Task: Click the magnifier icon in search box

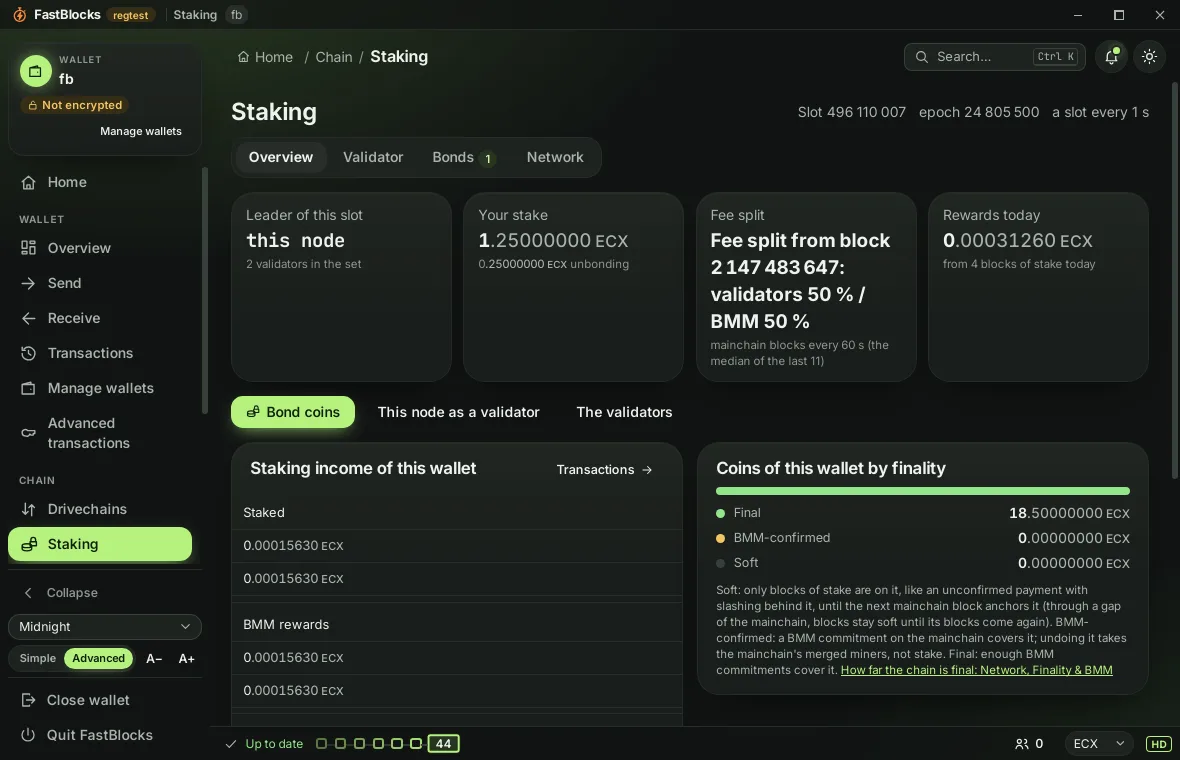Action: [921, 57]
